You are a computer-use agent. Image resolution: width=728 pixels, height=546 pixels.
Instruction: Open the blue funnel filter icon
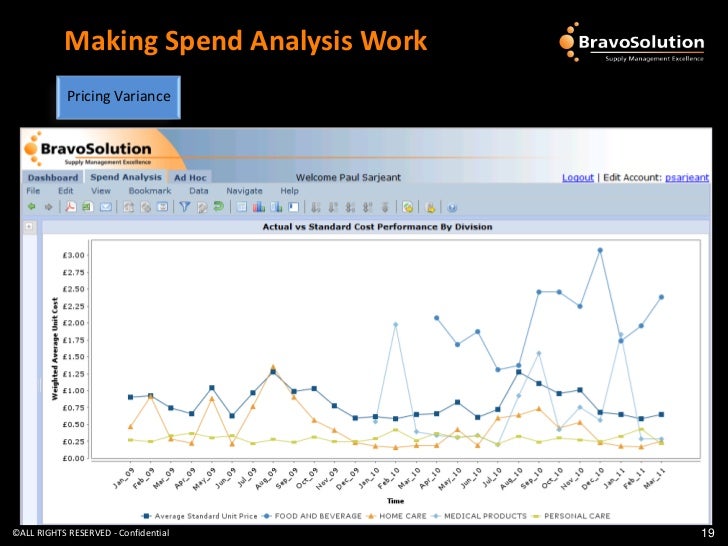pos(185,207)
